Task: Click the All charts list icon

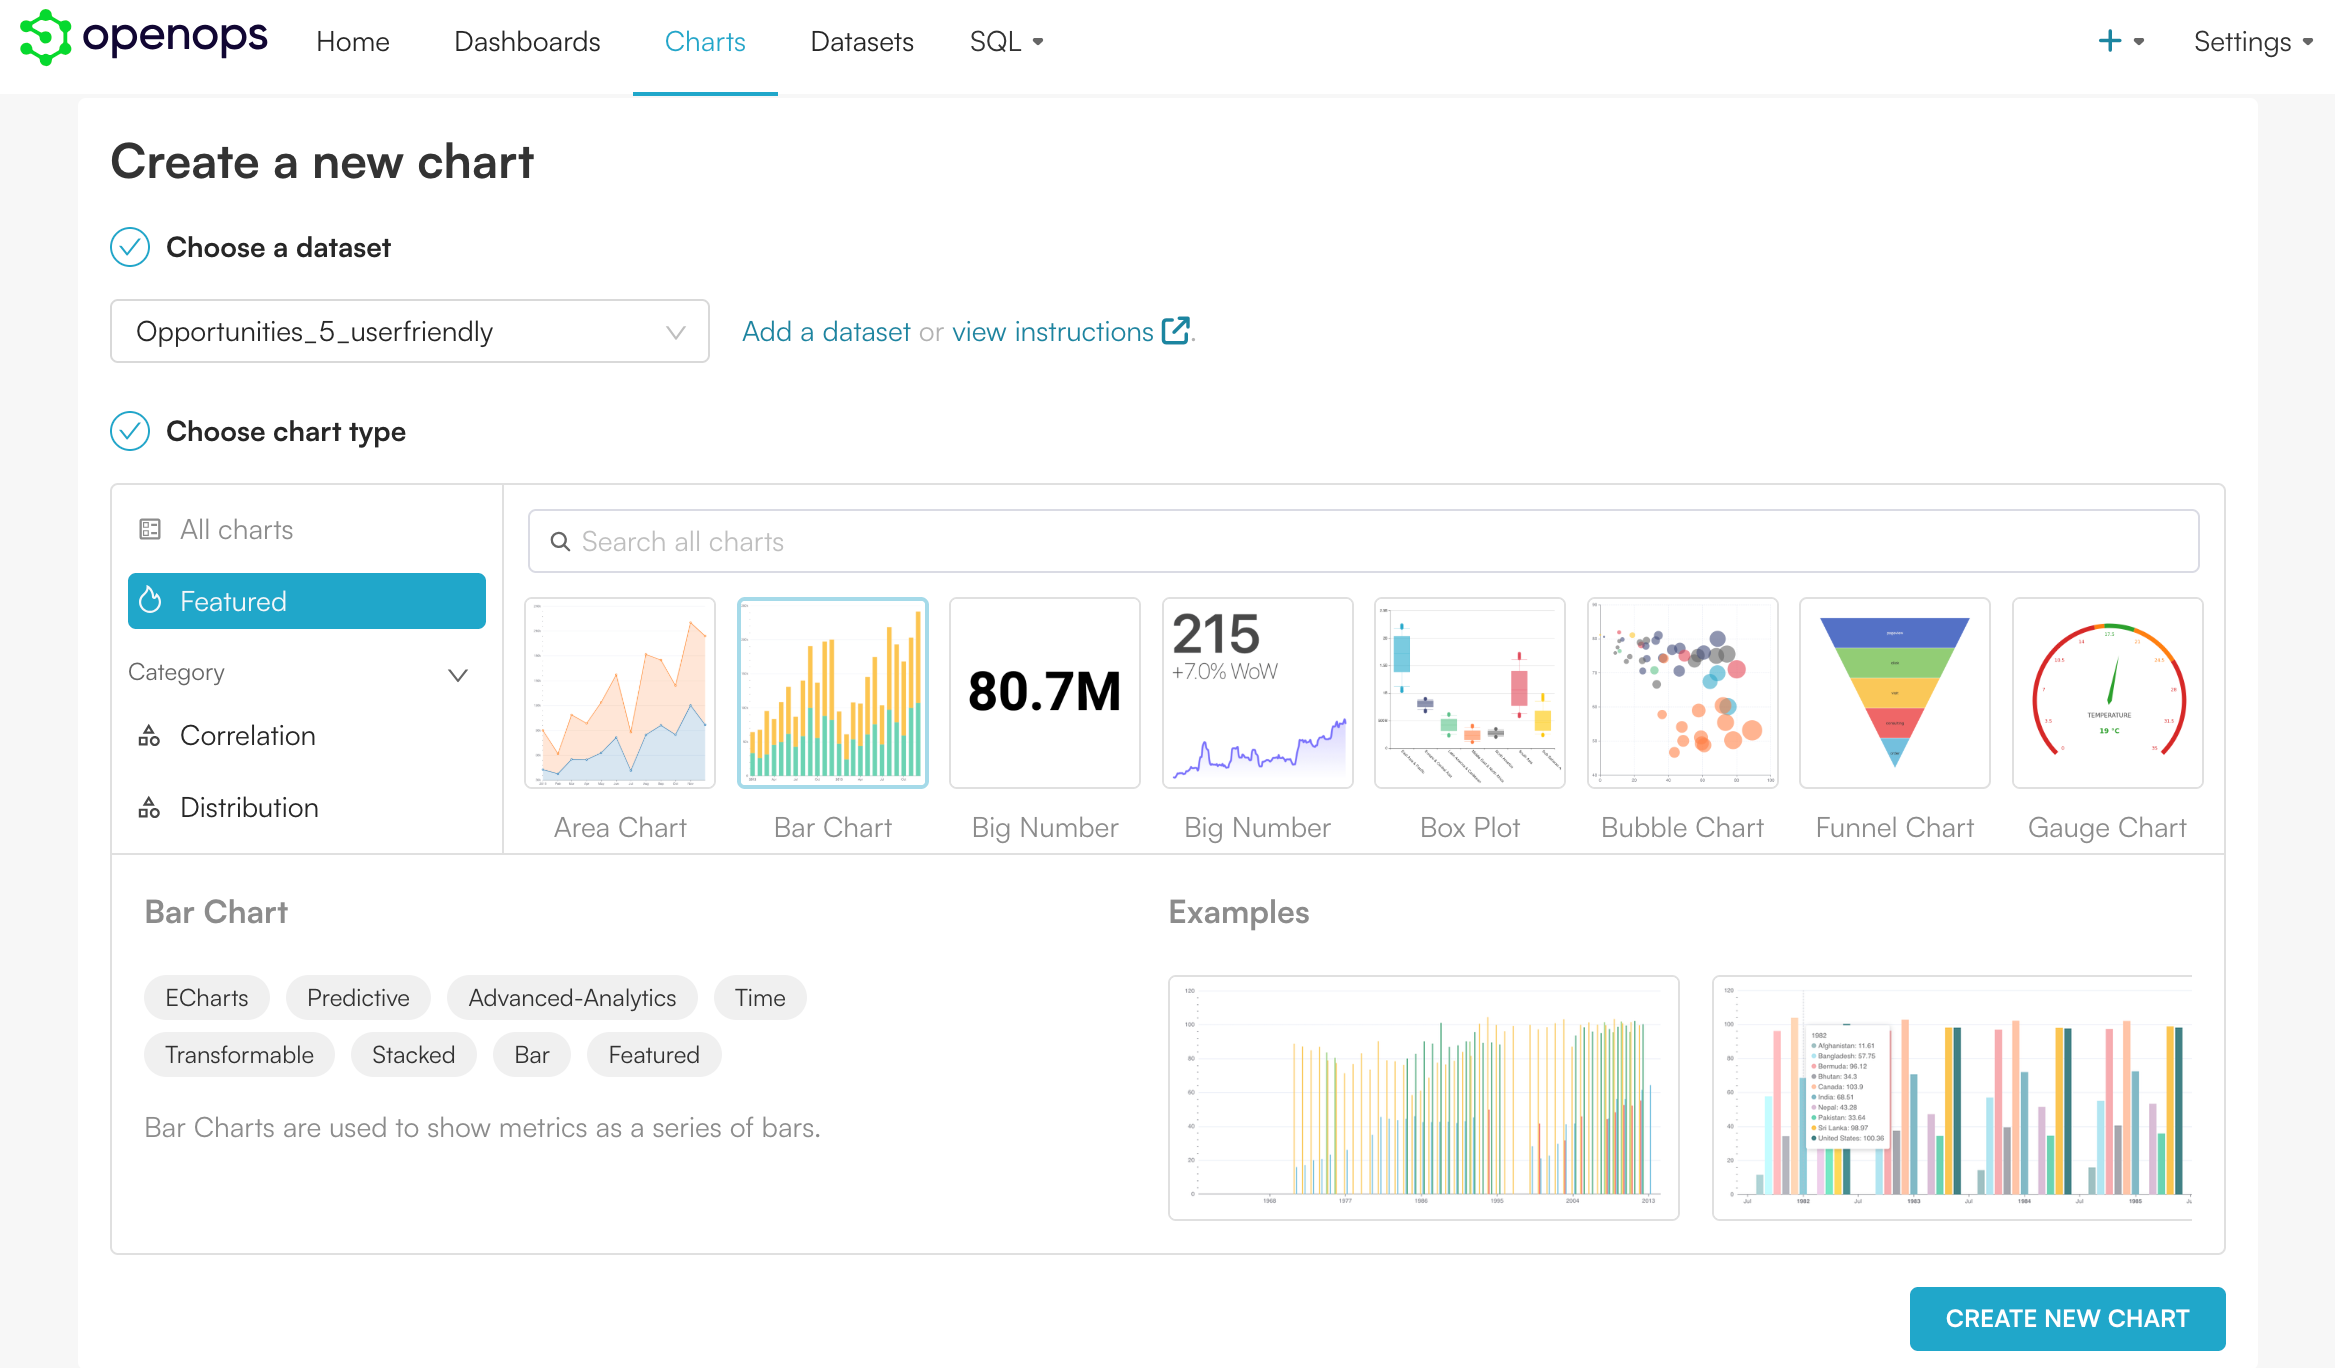Action: coord(150,529)
